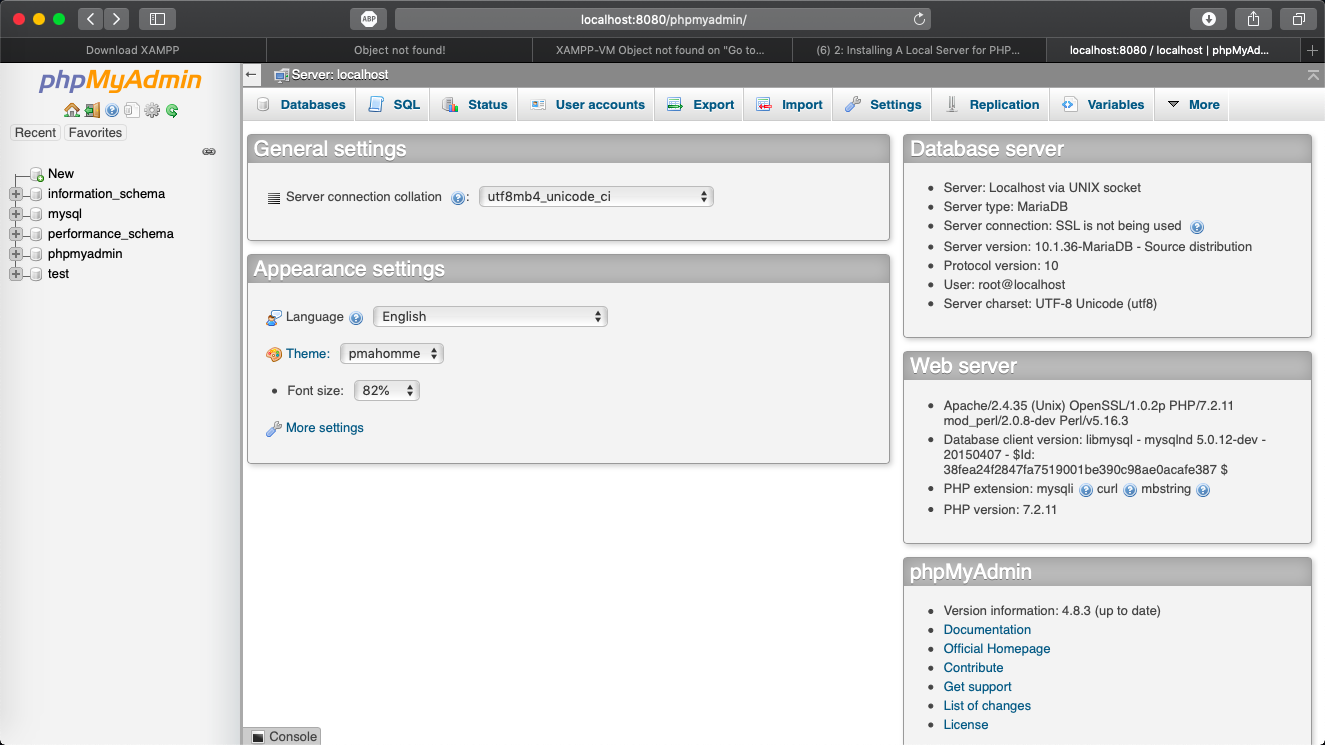This screenshot has height=745, width=1325.
Task: Click the Safari share icon
Action: (1253, 18)
